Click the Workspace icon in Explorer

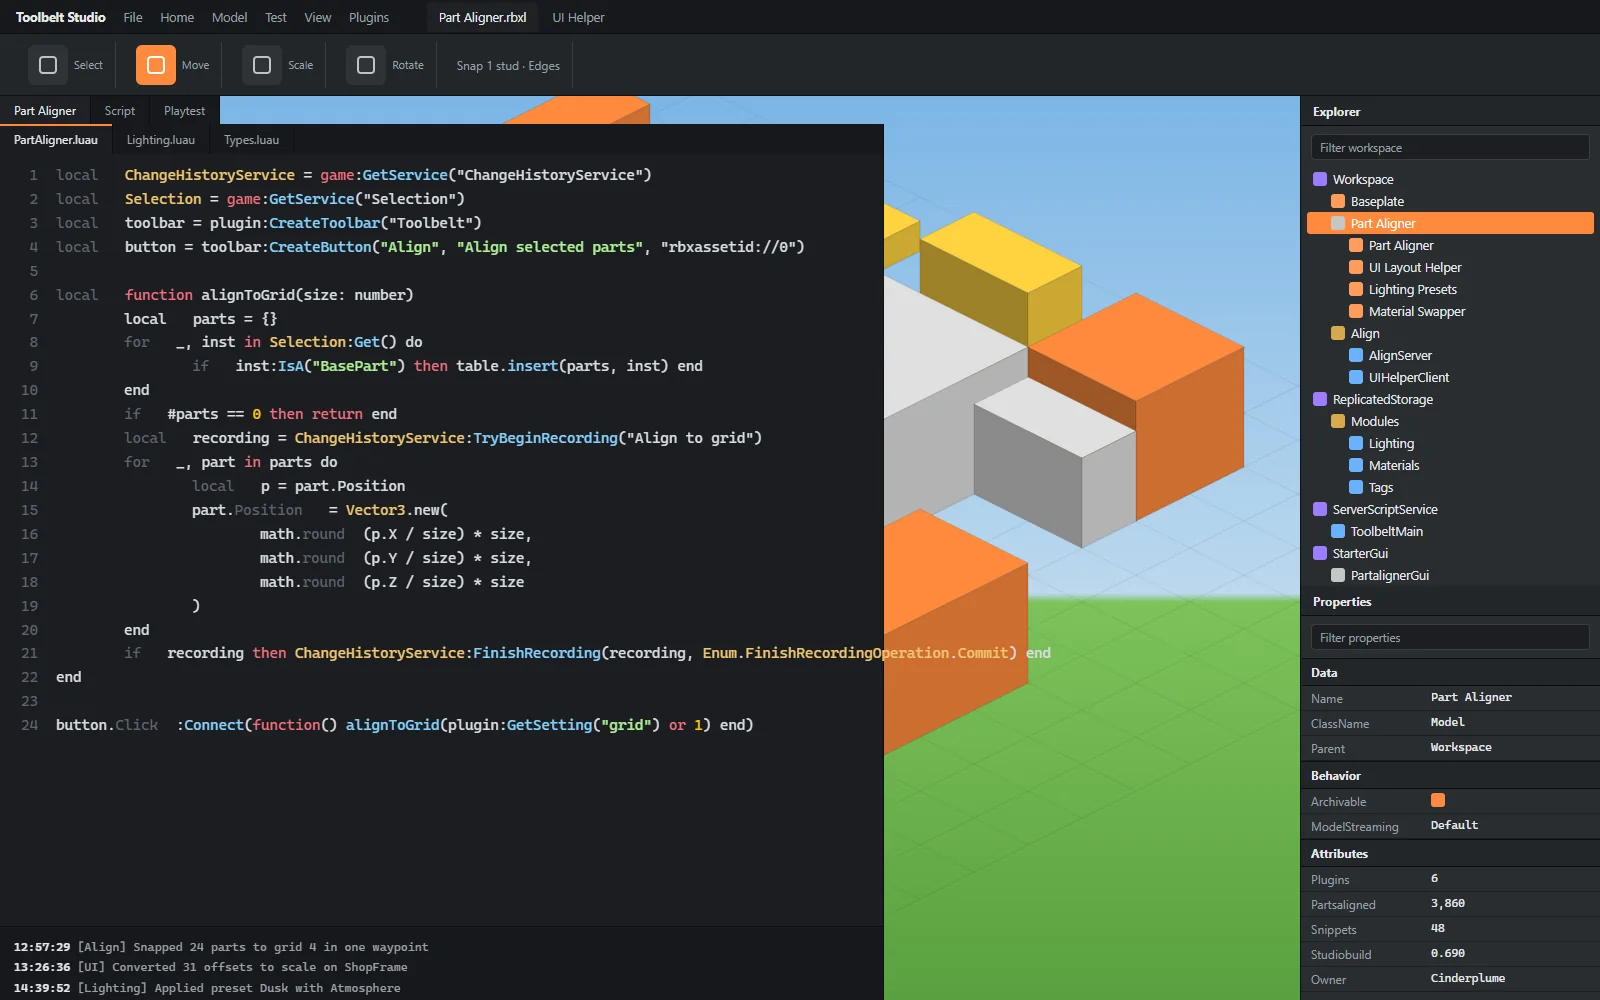coord(1320,179)
